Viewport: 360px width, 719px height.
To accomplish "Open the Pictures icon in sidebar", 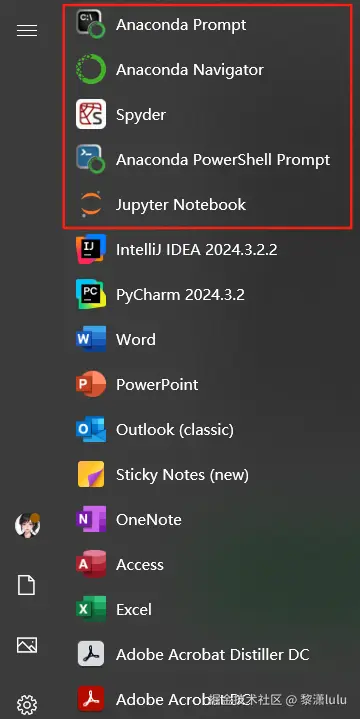I will (27, 645).
